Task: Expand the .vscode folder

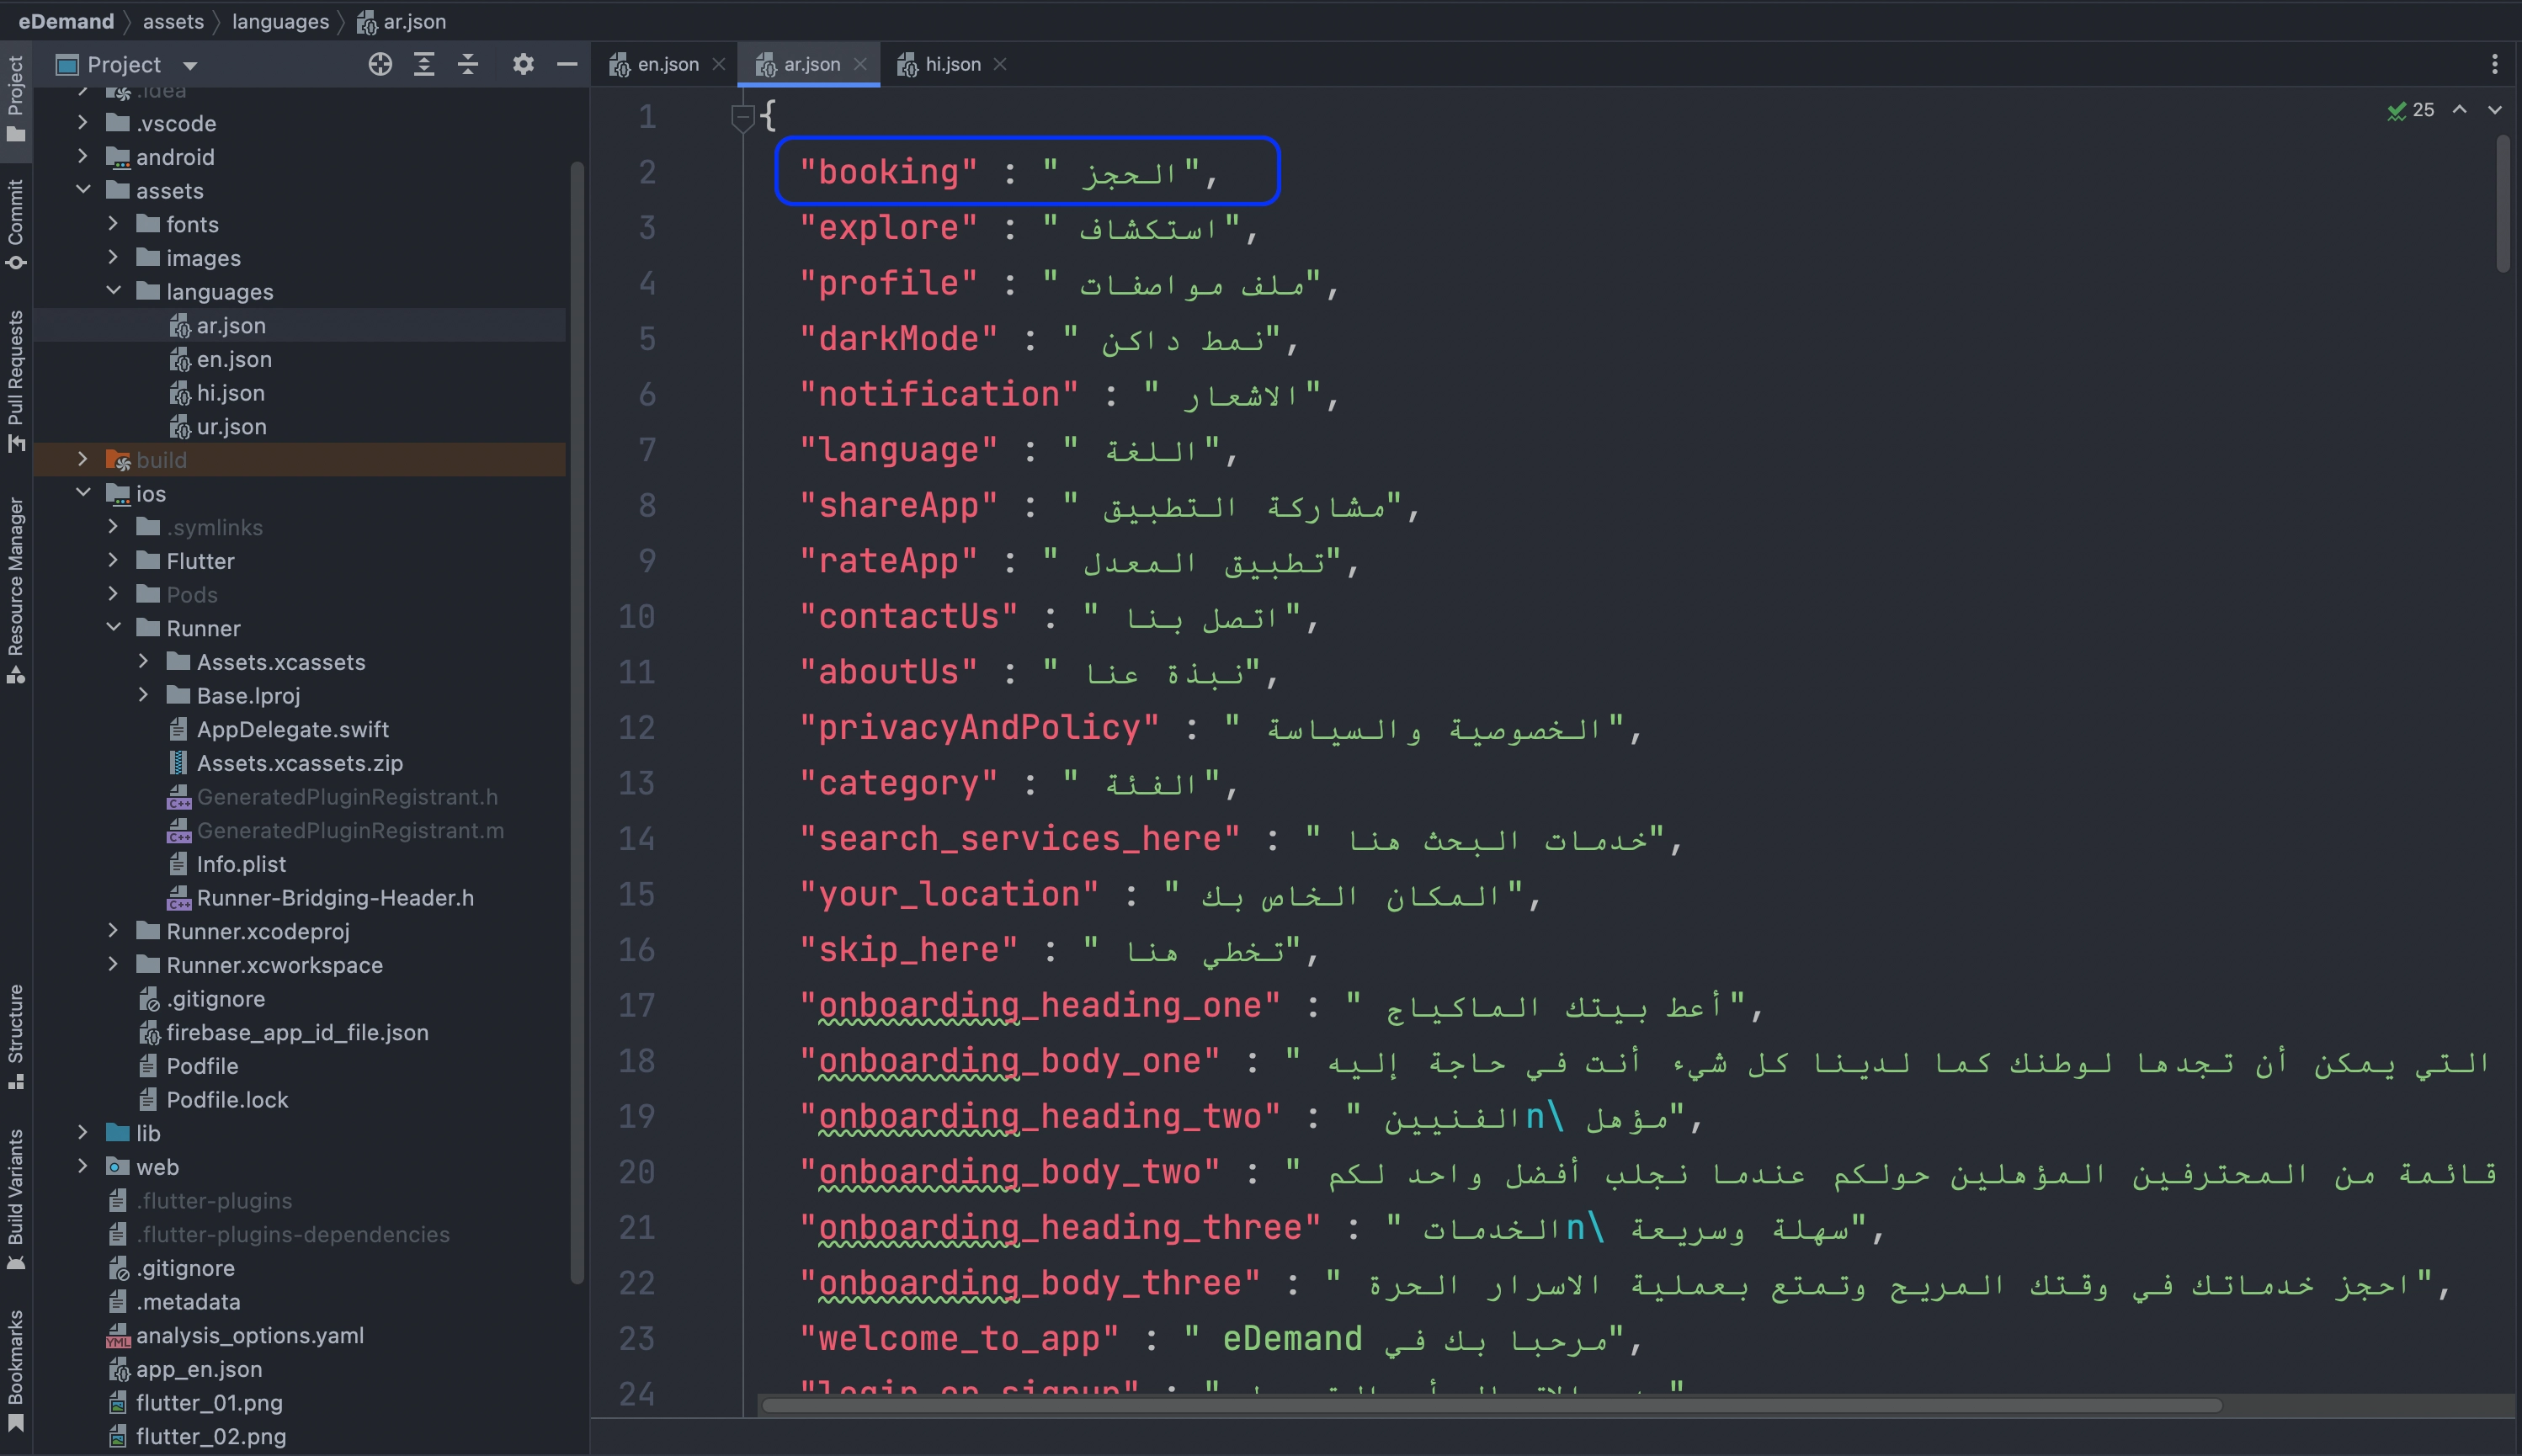Action: (83, 123)
